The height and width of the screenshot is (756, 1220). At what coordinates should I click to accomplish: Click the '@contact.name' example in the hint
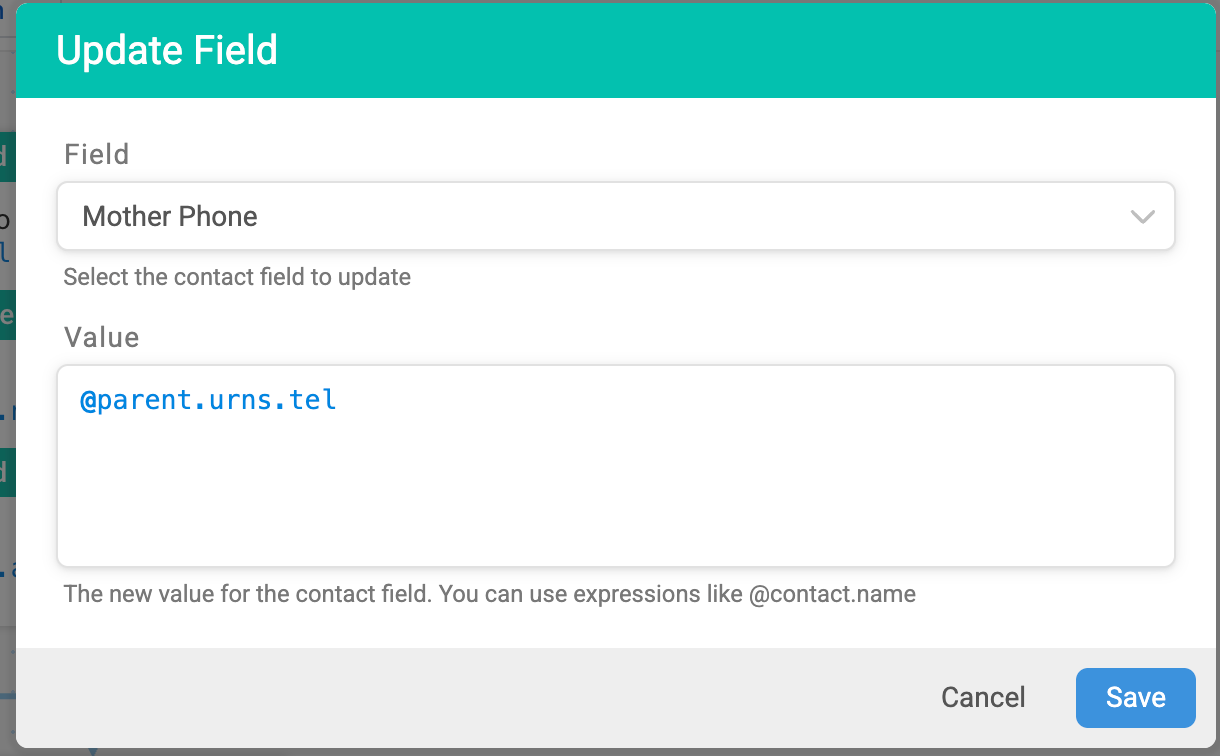tap(832, 595)
